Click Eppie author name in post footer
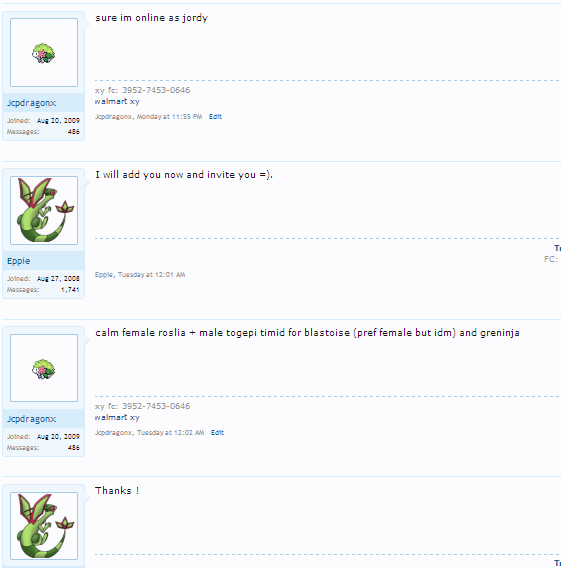The width and height of the screenshot is (561, 568). coord(104,275)
